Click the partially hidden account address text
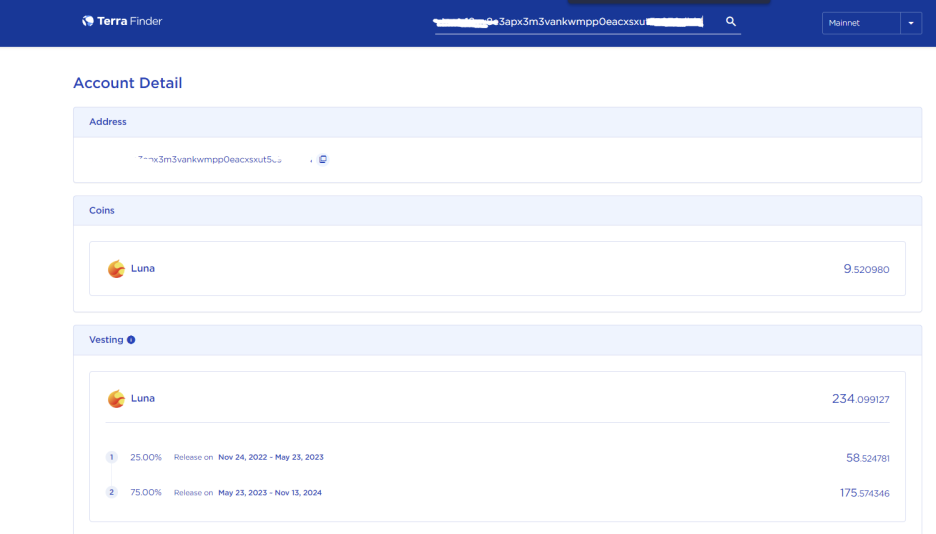The image size is (936, 534). tap(209, 159)
